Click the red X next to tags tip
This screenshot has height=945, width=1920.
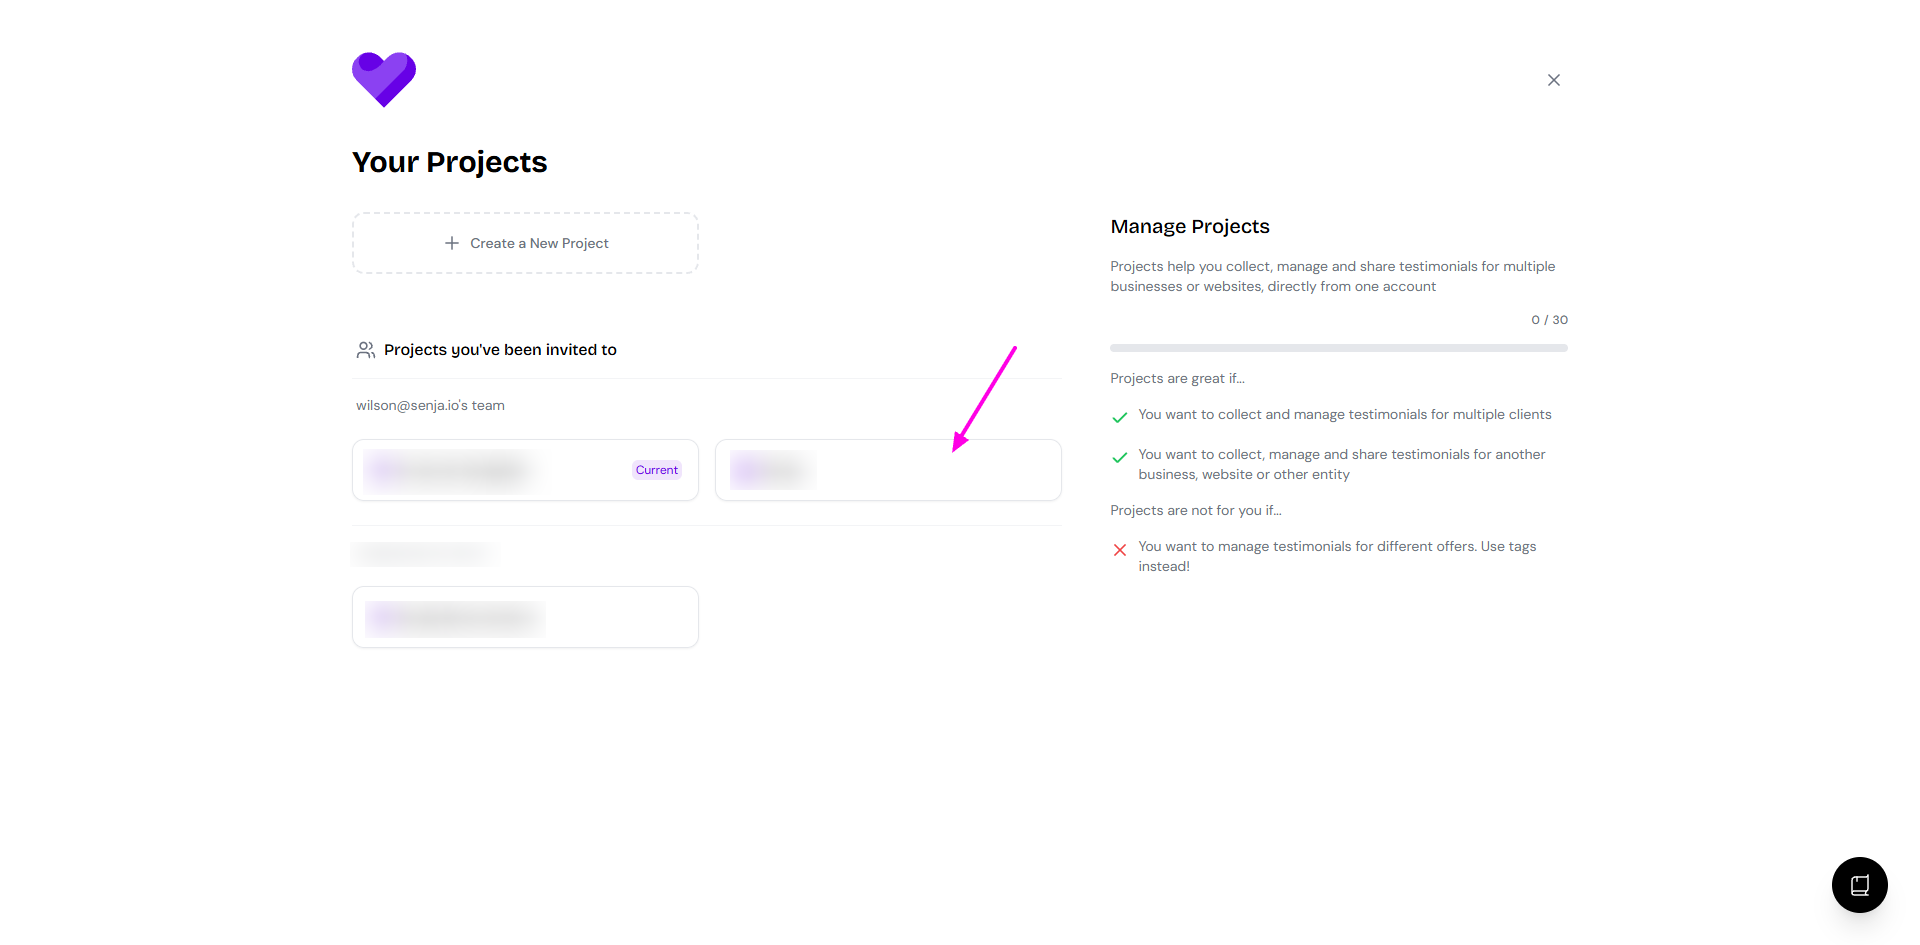pos(1120,550)
